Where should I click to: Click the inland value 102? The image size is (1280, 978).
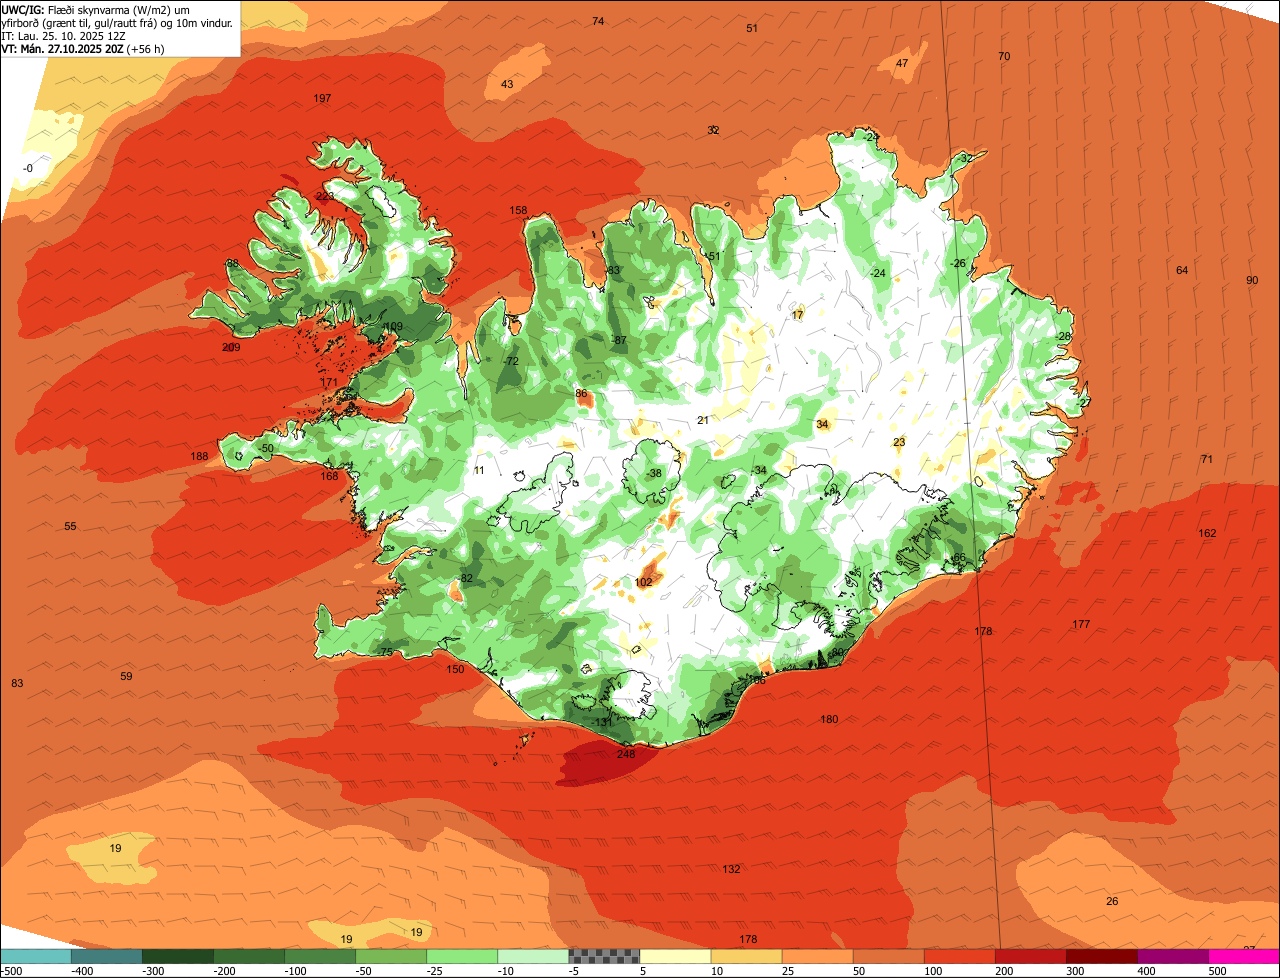tap(643, 582)
